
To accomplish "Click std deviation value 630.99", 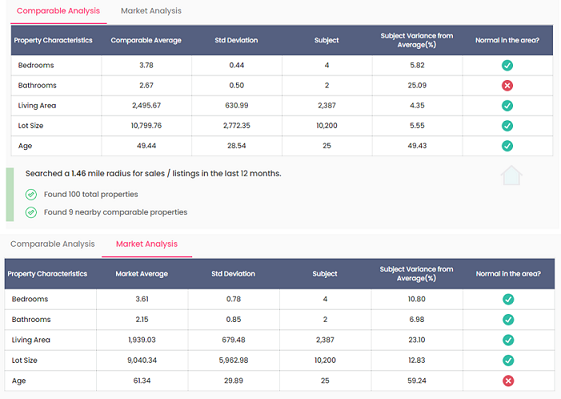I will click(236, 106).
